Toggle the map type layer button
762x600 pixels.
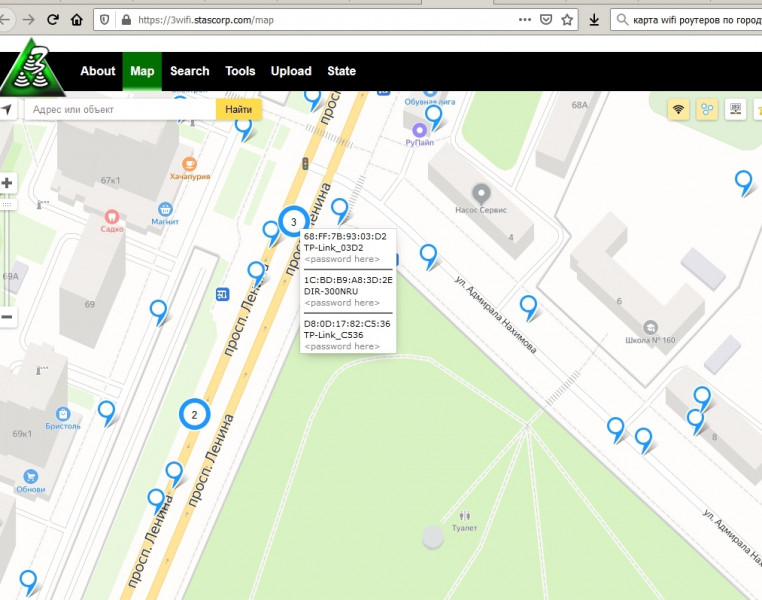coord(735,109)
